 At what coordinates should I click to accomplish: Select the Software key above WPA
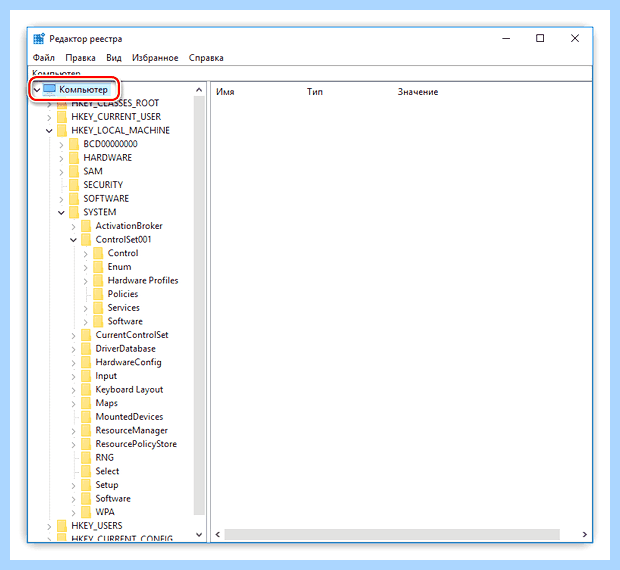click(x=113, y=499)
